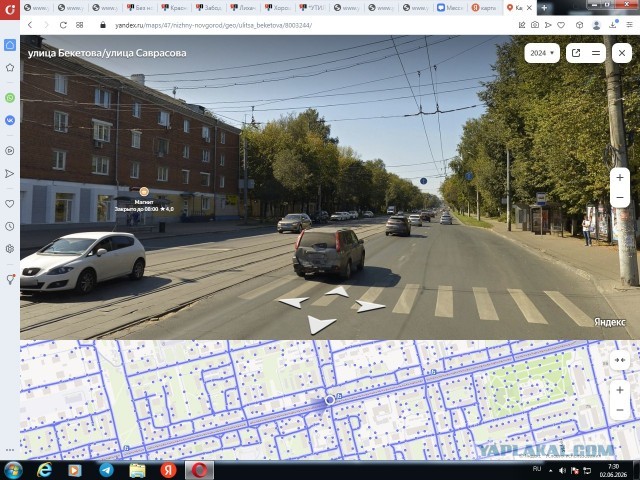640x480 pixels.
Task: Reload the current page
Action: tap(63, 25)
